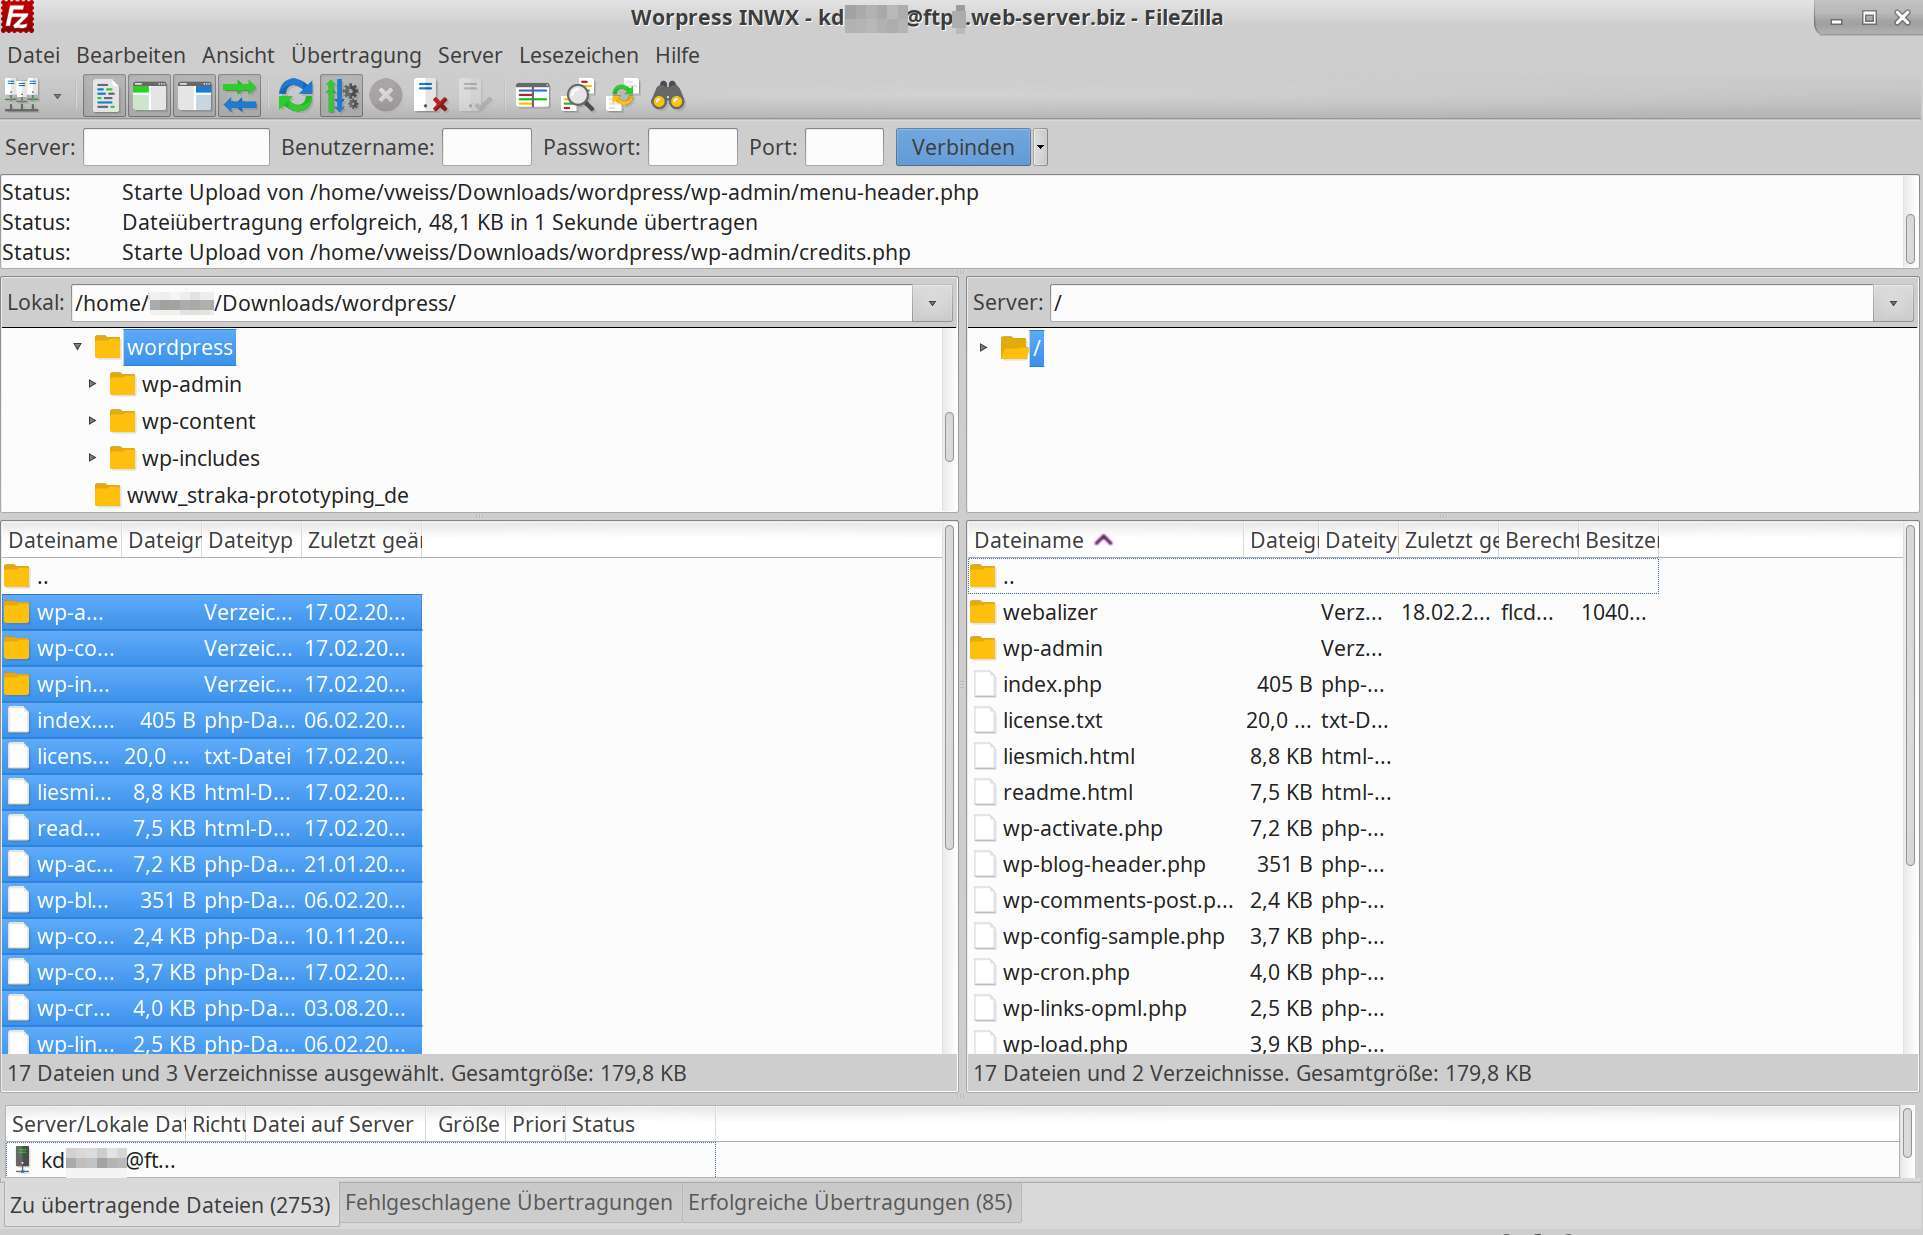The width and height of the screenshot is (1923, 1235).
Task: Click the Verbinden button
Action: tap(962, 147)
